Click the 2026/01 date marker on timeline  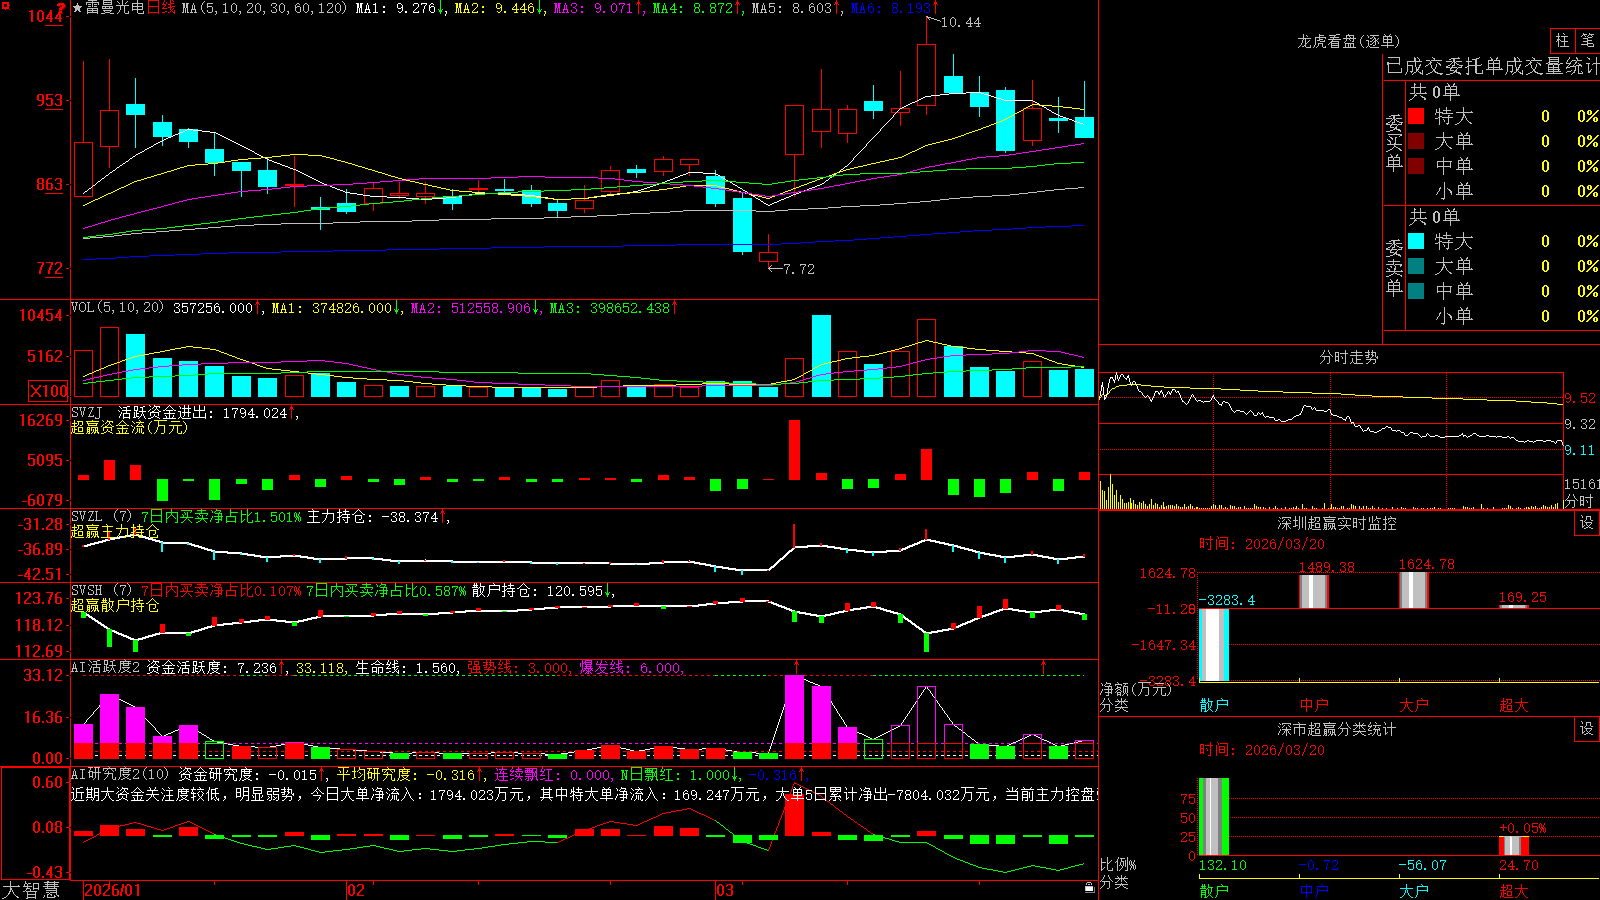coord(113,890)
